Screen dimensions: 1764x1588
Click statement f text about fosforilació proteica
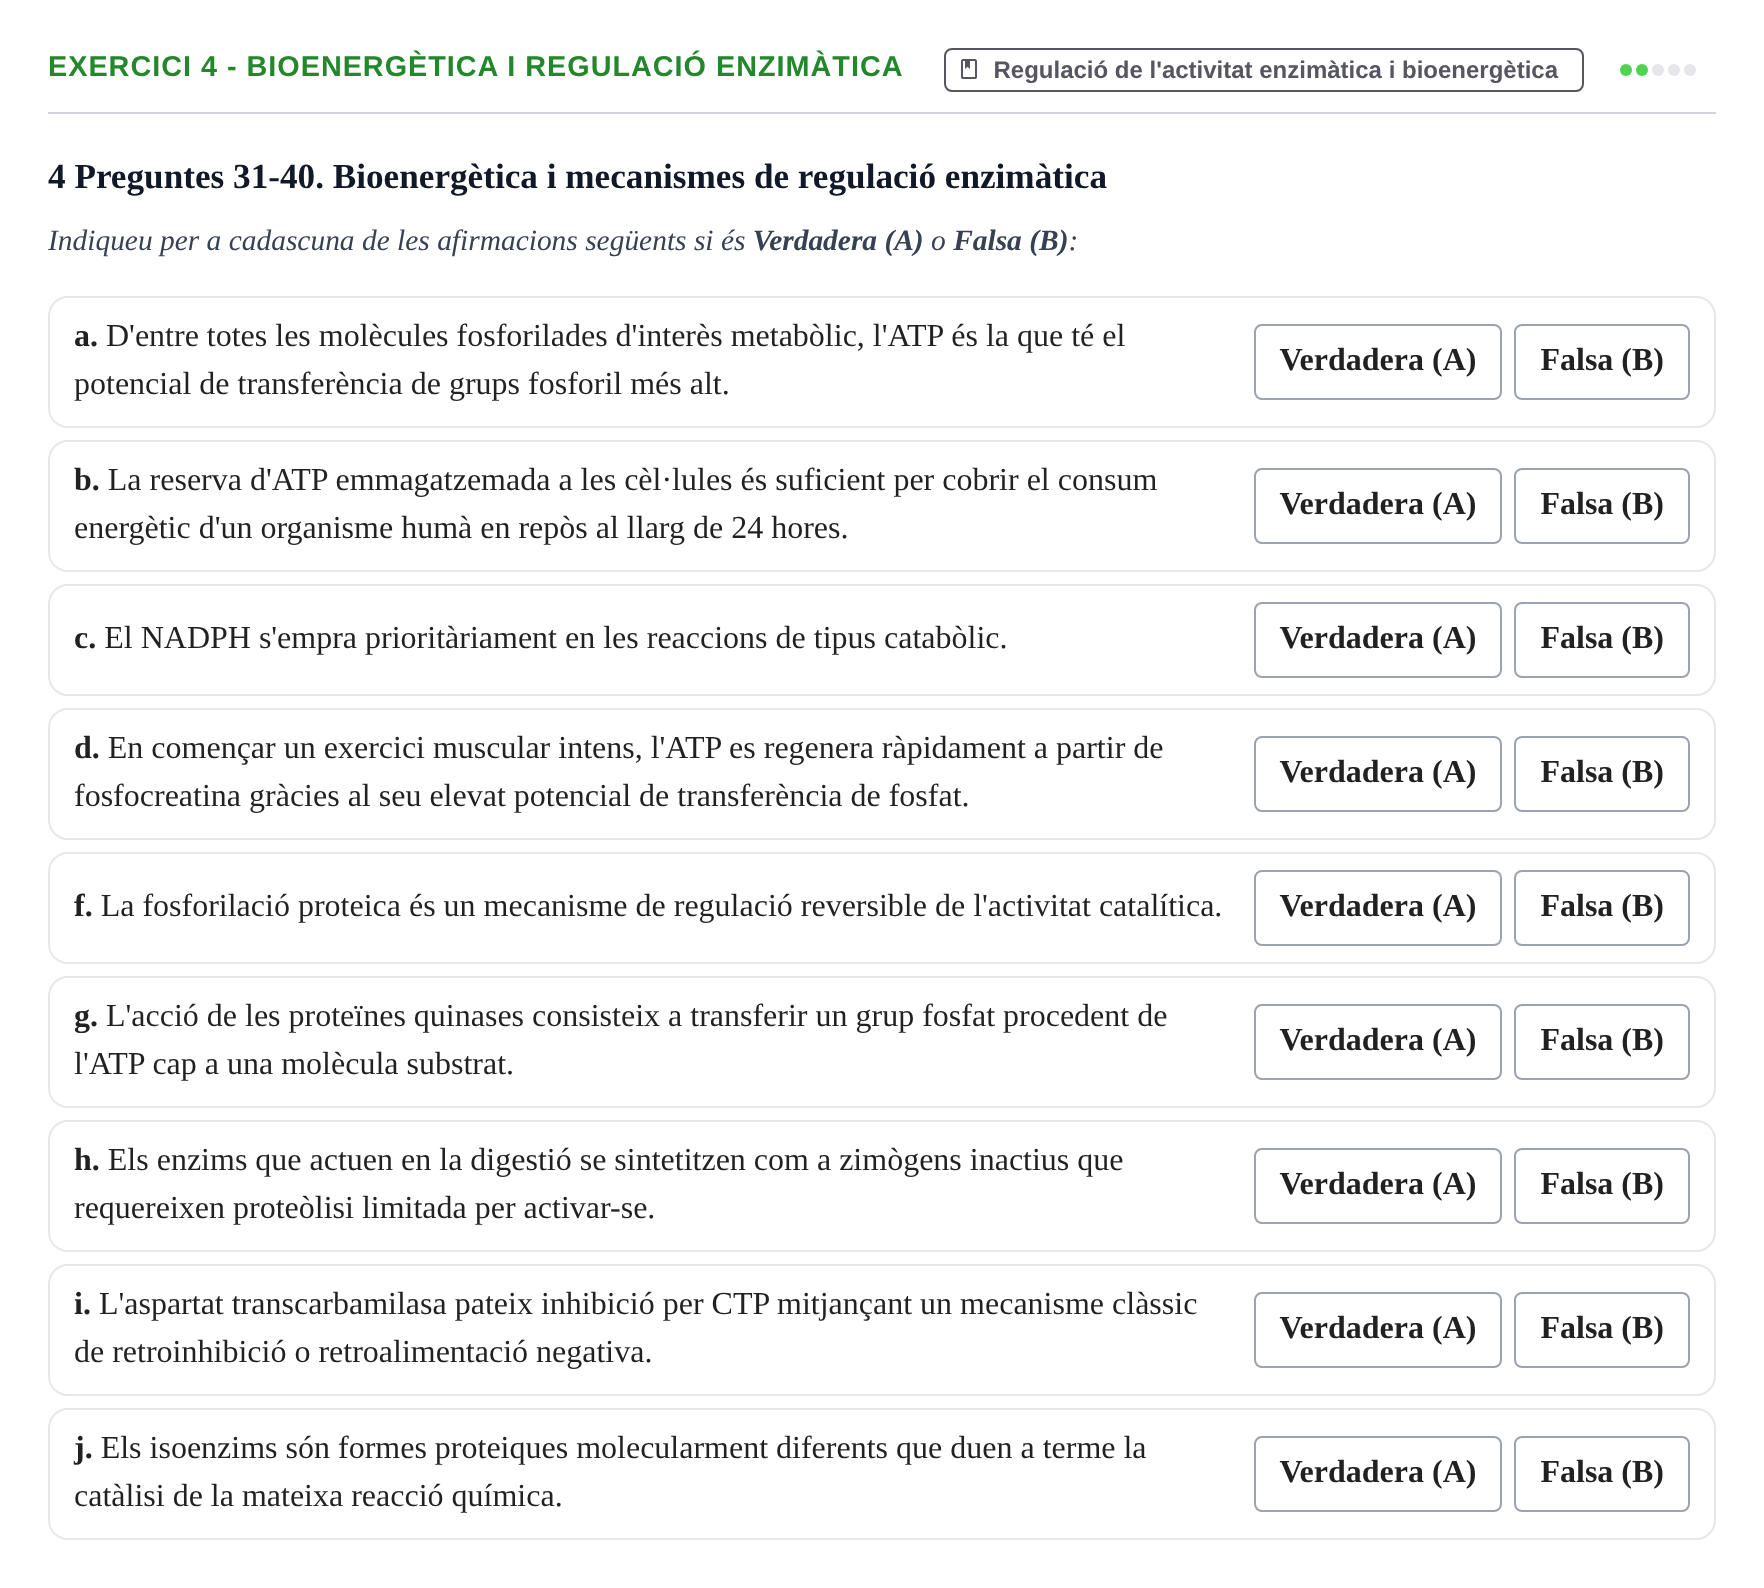click(648, 906)
